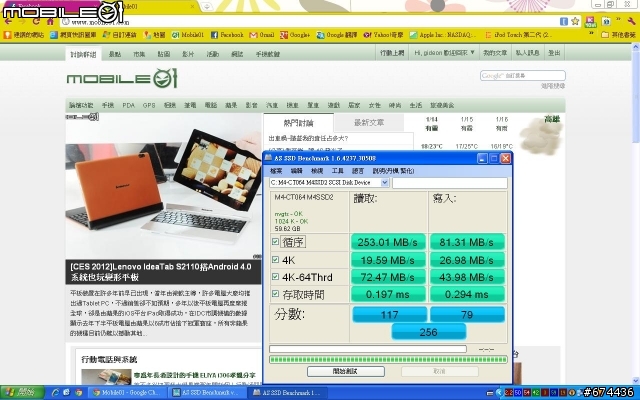Switch to the 最新文章 tab

point(369,122)
